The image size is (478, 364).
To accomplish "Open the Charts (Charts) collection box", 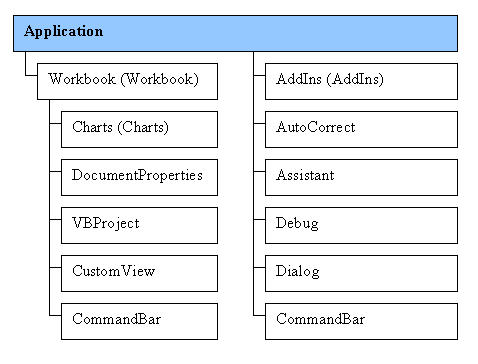I will coord(139,129).
